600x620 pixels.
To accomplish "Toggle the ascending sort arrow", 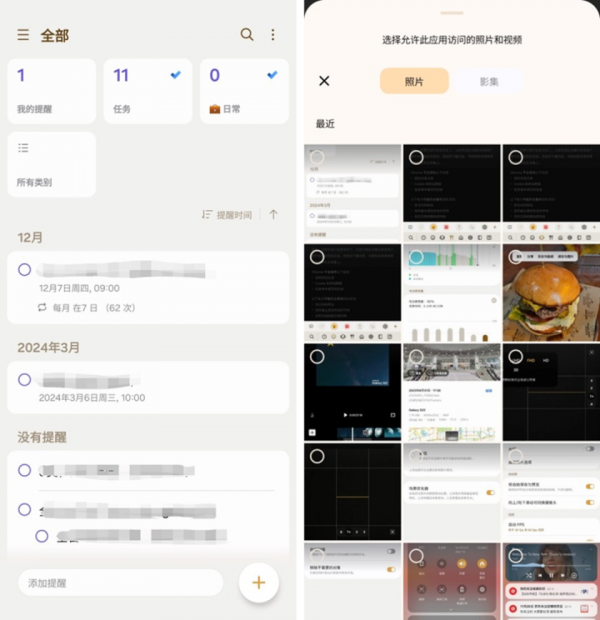I will 273,215.
